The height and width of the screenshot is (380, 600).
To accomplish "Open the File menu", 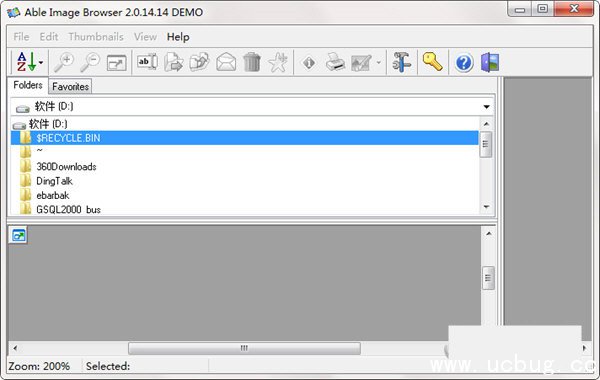I will tap(21, 37).
